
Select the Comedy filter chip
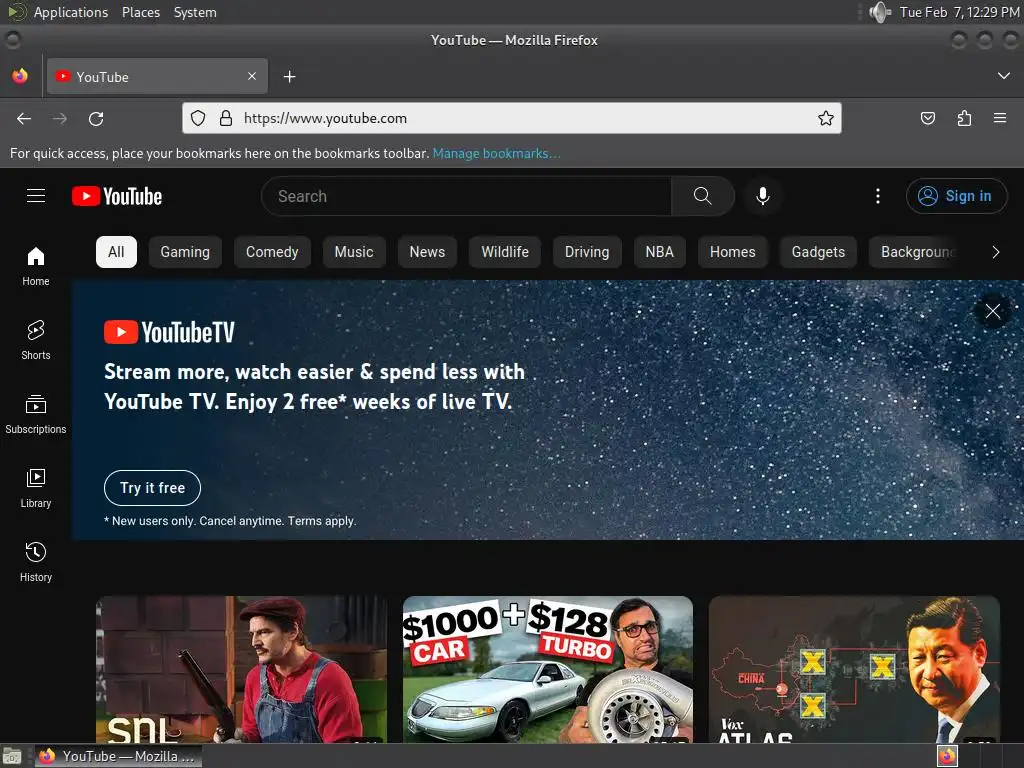272,252
